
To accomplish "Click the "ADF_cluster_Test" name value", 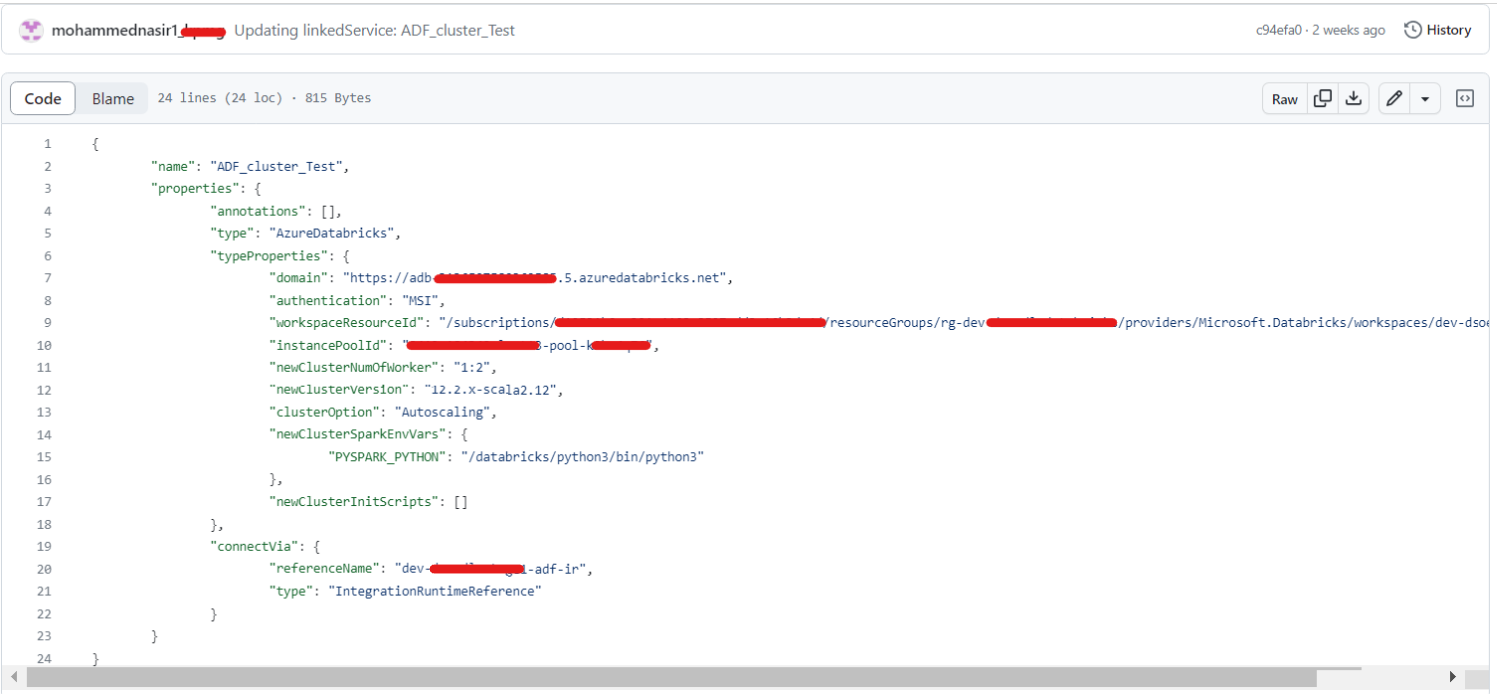I will click(x=277, y=166).
